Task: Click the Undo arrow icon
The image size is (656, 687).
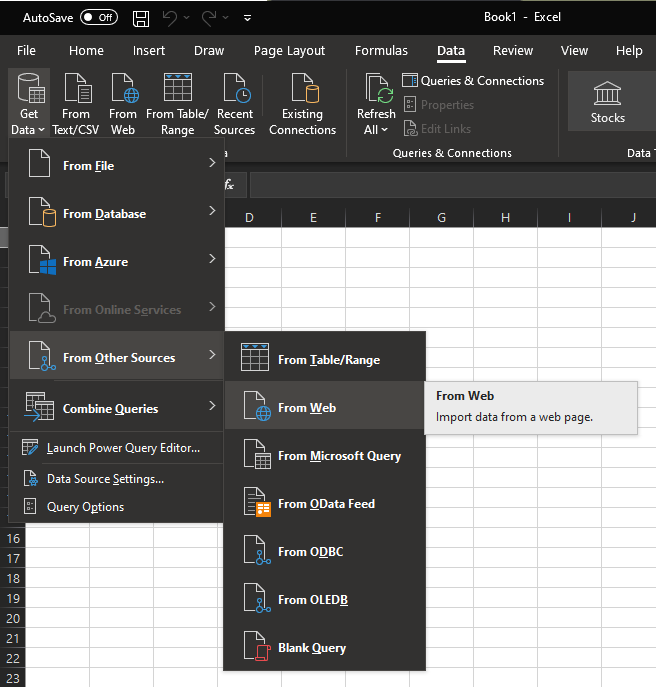Action: click(x=170, y=18)
